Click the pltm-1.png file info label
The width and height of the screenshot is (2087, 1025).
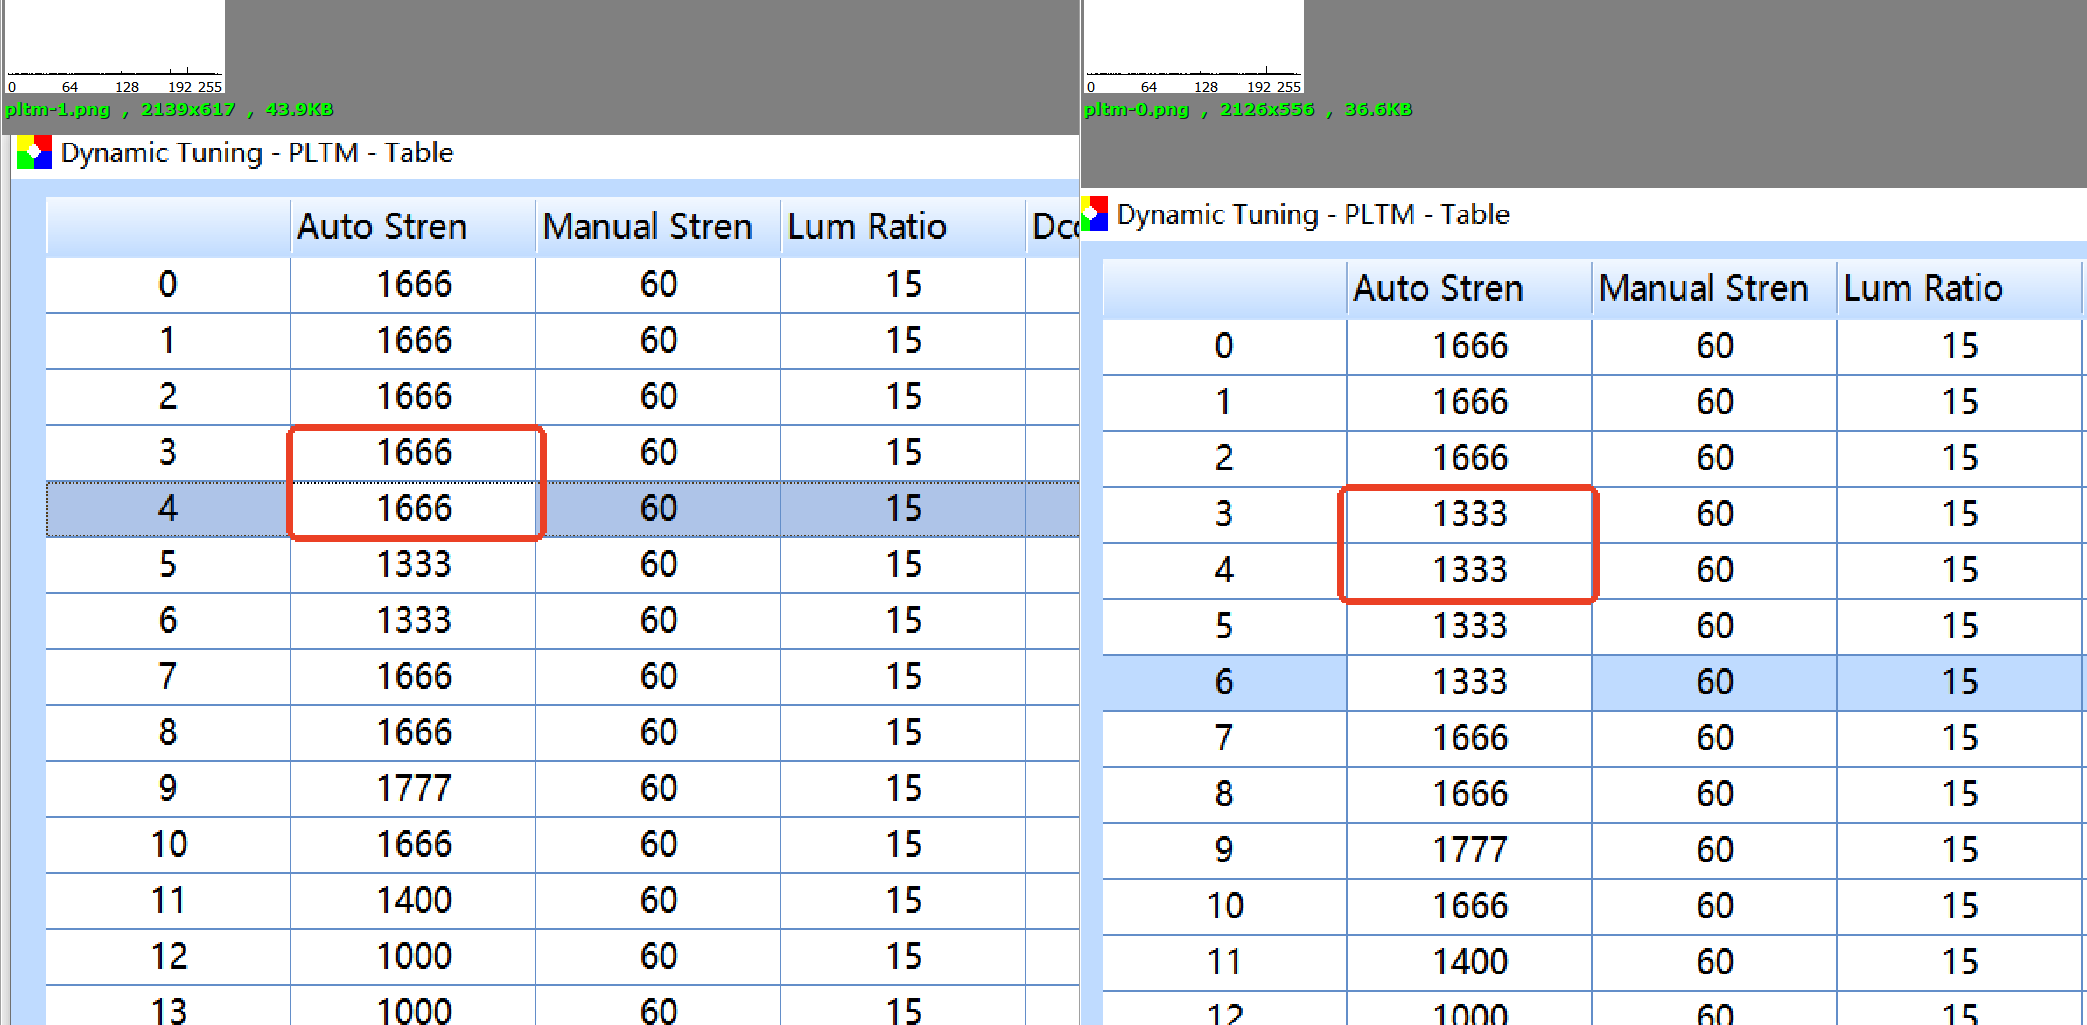click(169, 110)
